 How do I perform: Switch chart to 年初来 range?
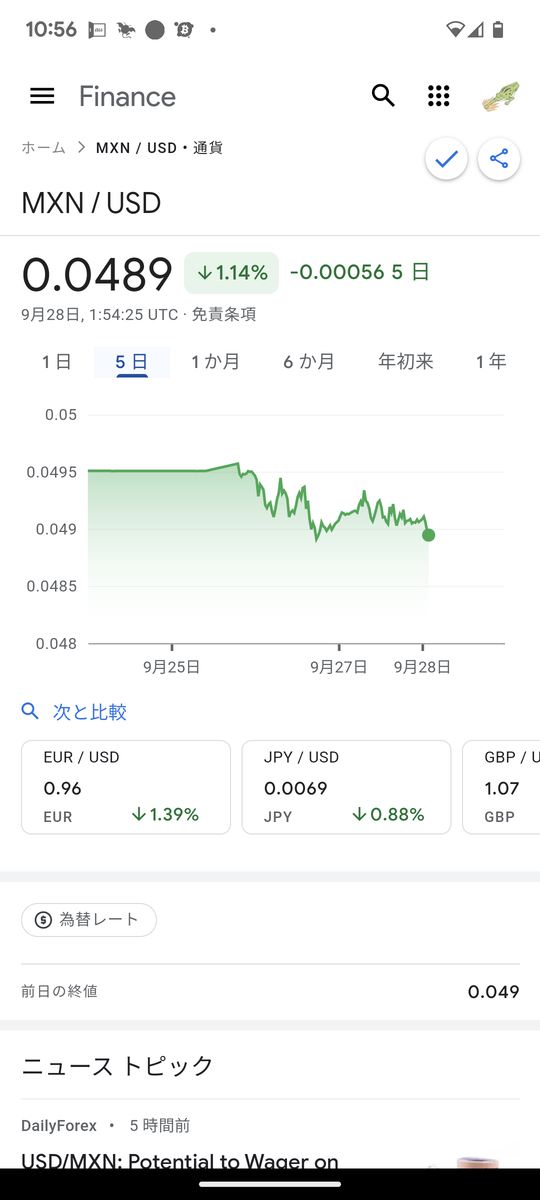(406, 362)
